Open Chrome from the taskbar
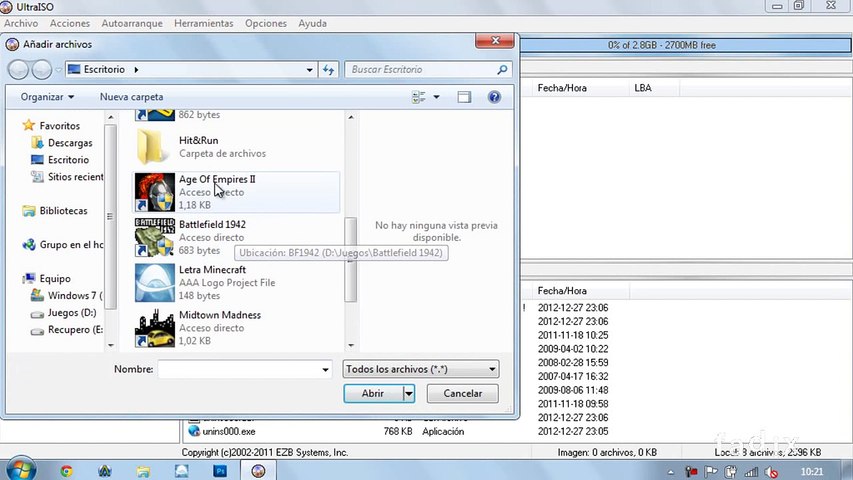Viewport: 853px width, 480px height. point(66,471)
